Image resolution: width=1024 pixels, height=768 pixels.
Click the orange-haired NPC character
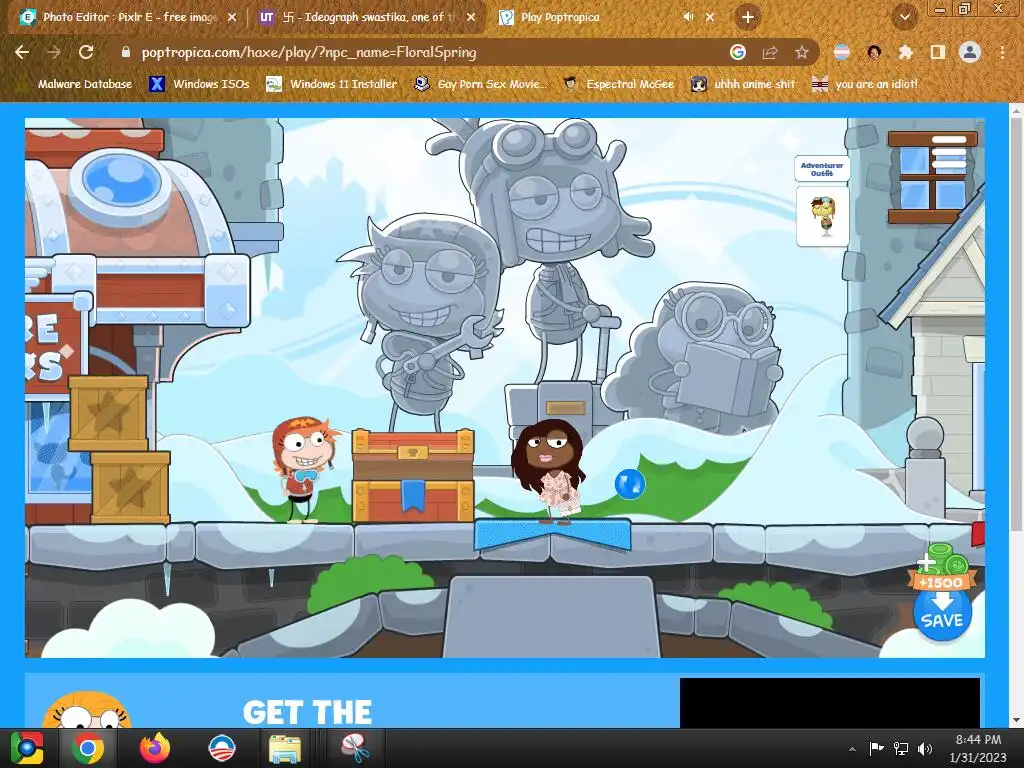(305, 470)
